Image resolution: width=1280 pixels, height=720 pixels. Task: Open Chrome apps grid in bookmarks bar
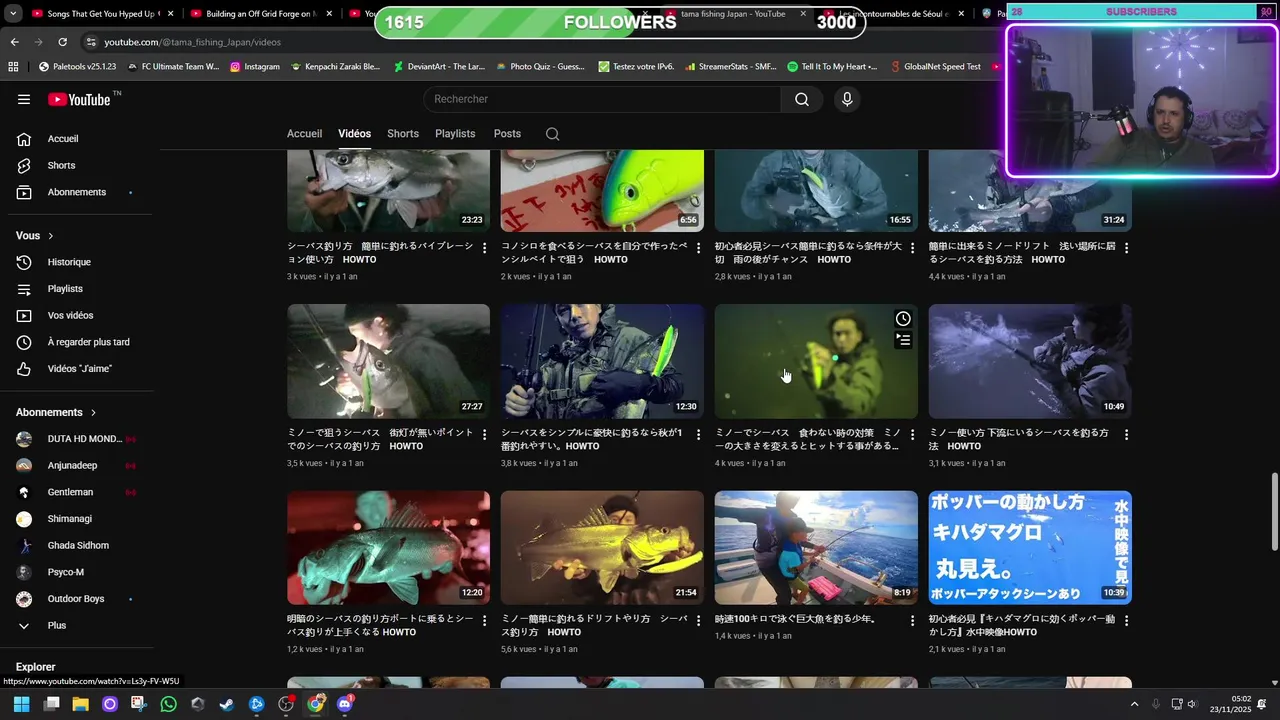(13, 67)
